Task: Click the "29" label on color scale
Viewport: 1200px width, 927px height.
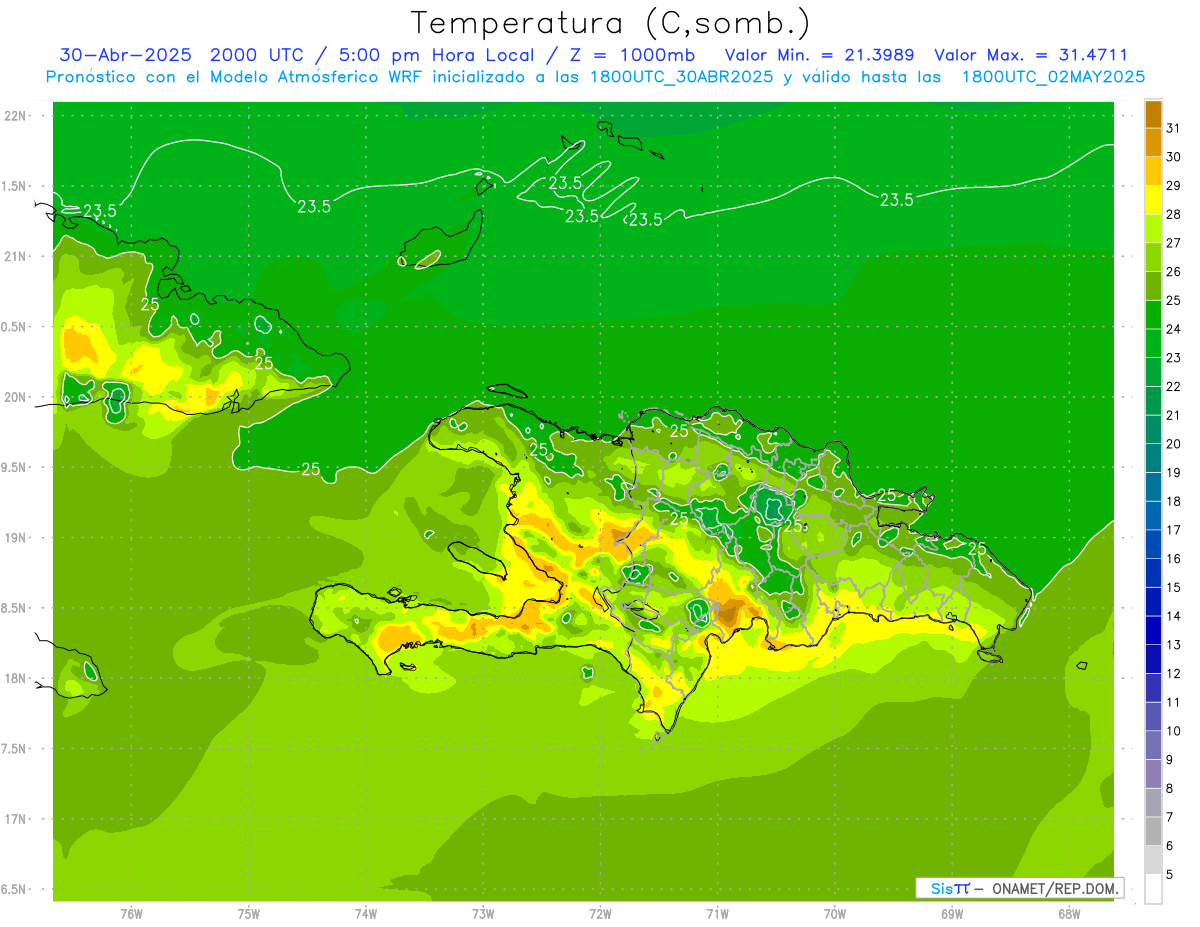Action: [x=1174, y=186]
